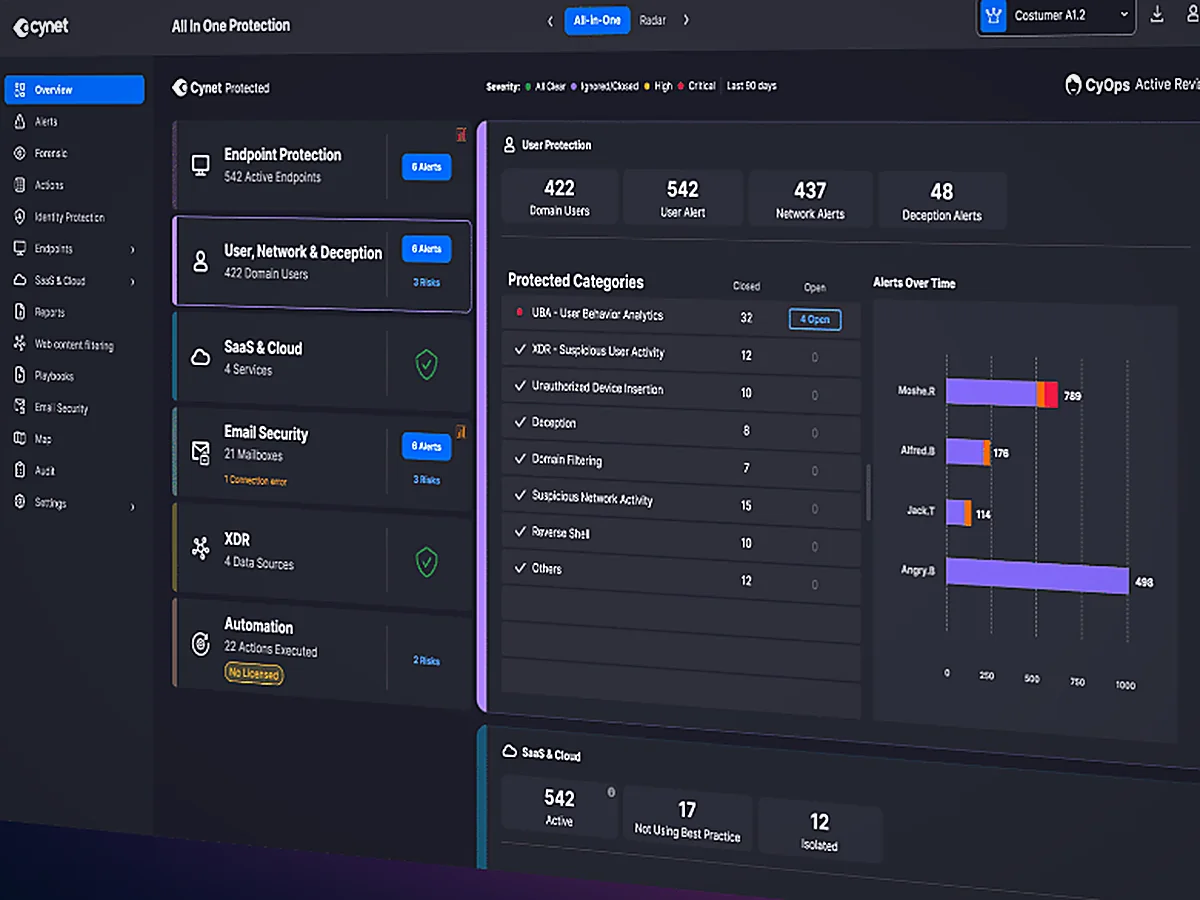Click the Cynet logo

(x=41, y=27)
